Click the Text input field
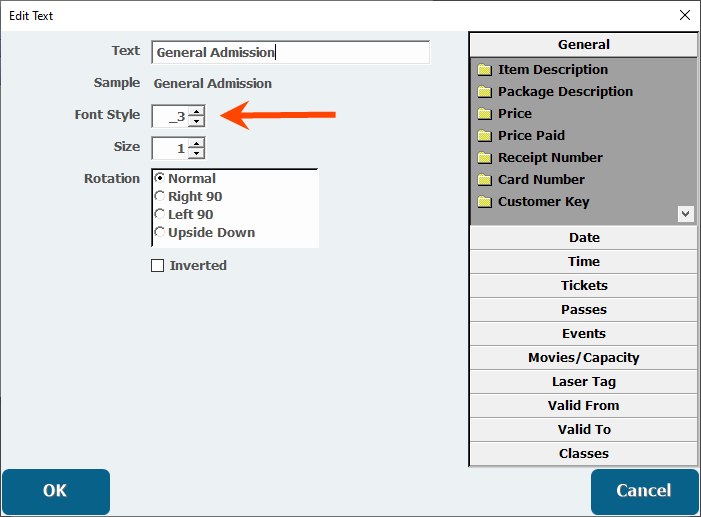This screenshot has width=701, height=517. (x=290, y=53)
